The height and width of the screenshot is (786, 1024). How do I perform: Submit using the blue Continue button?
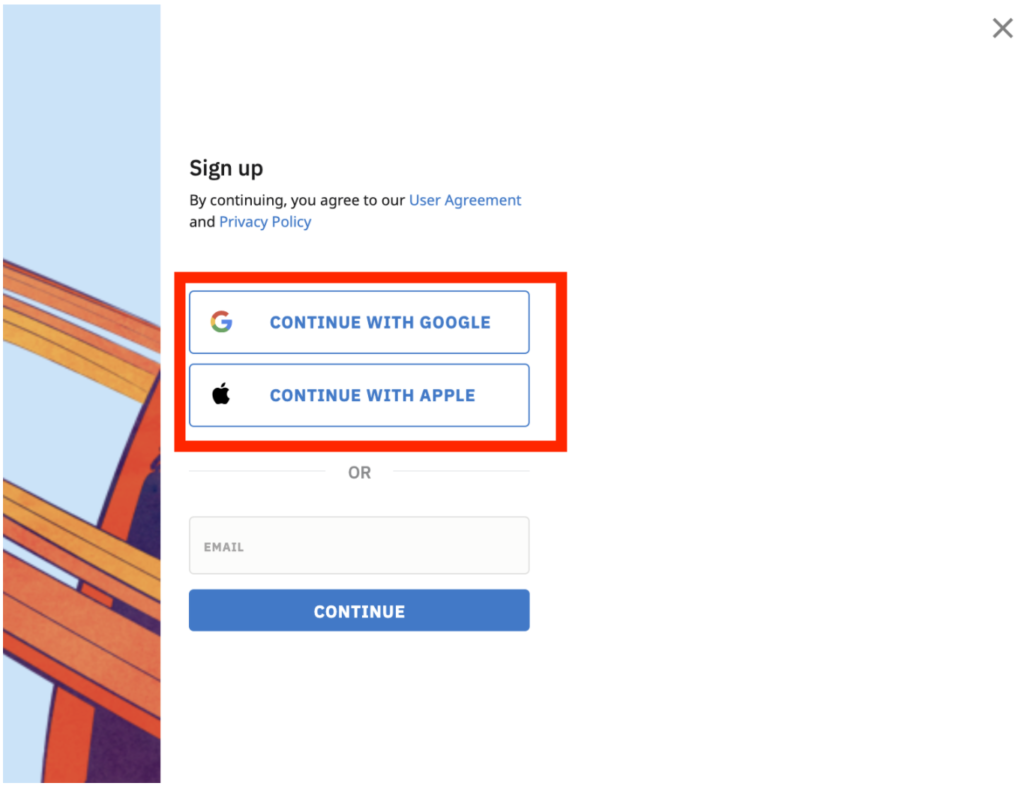(359, 610)
